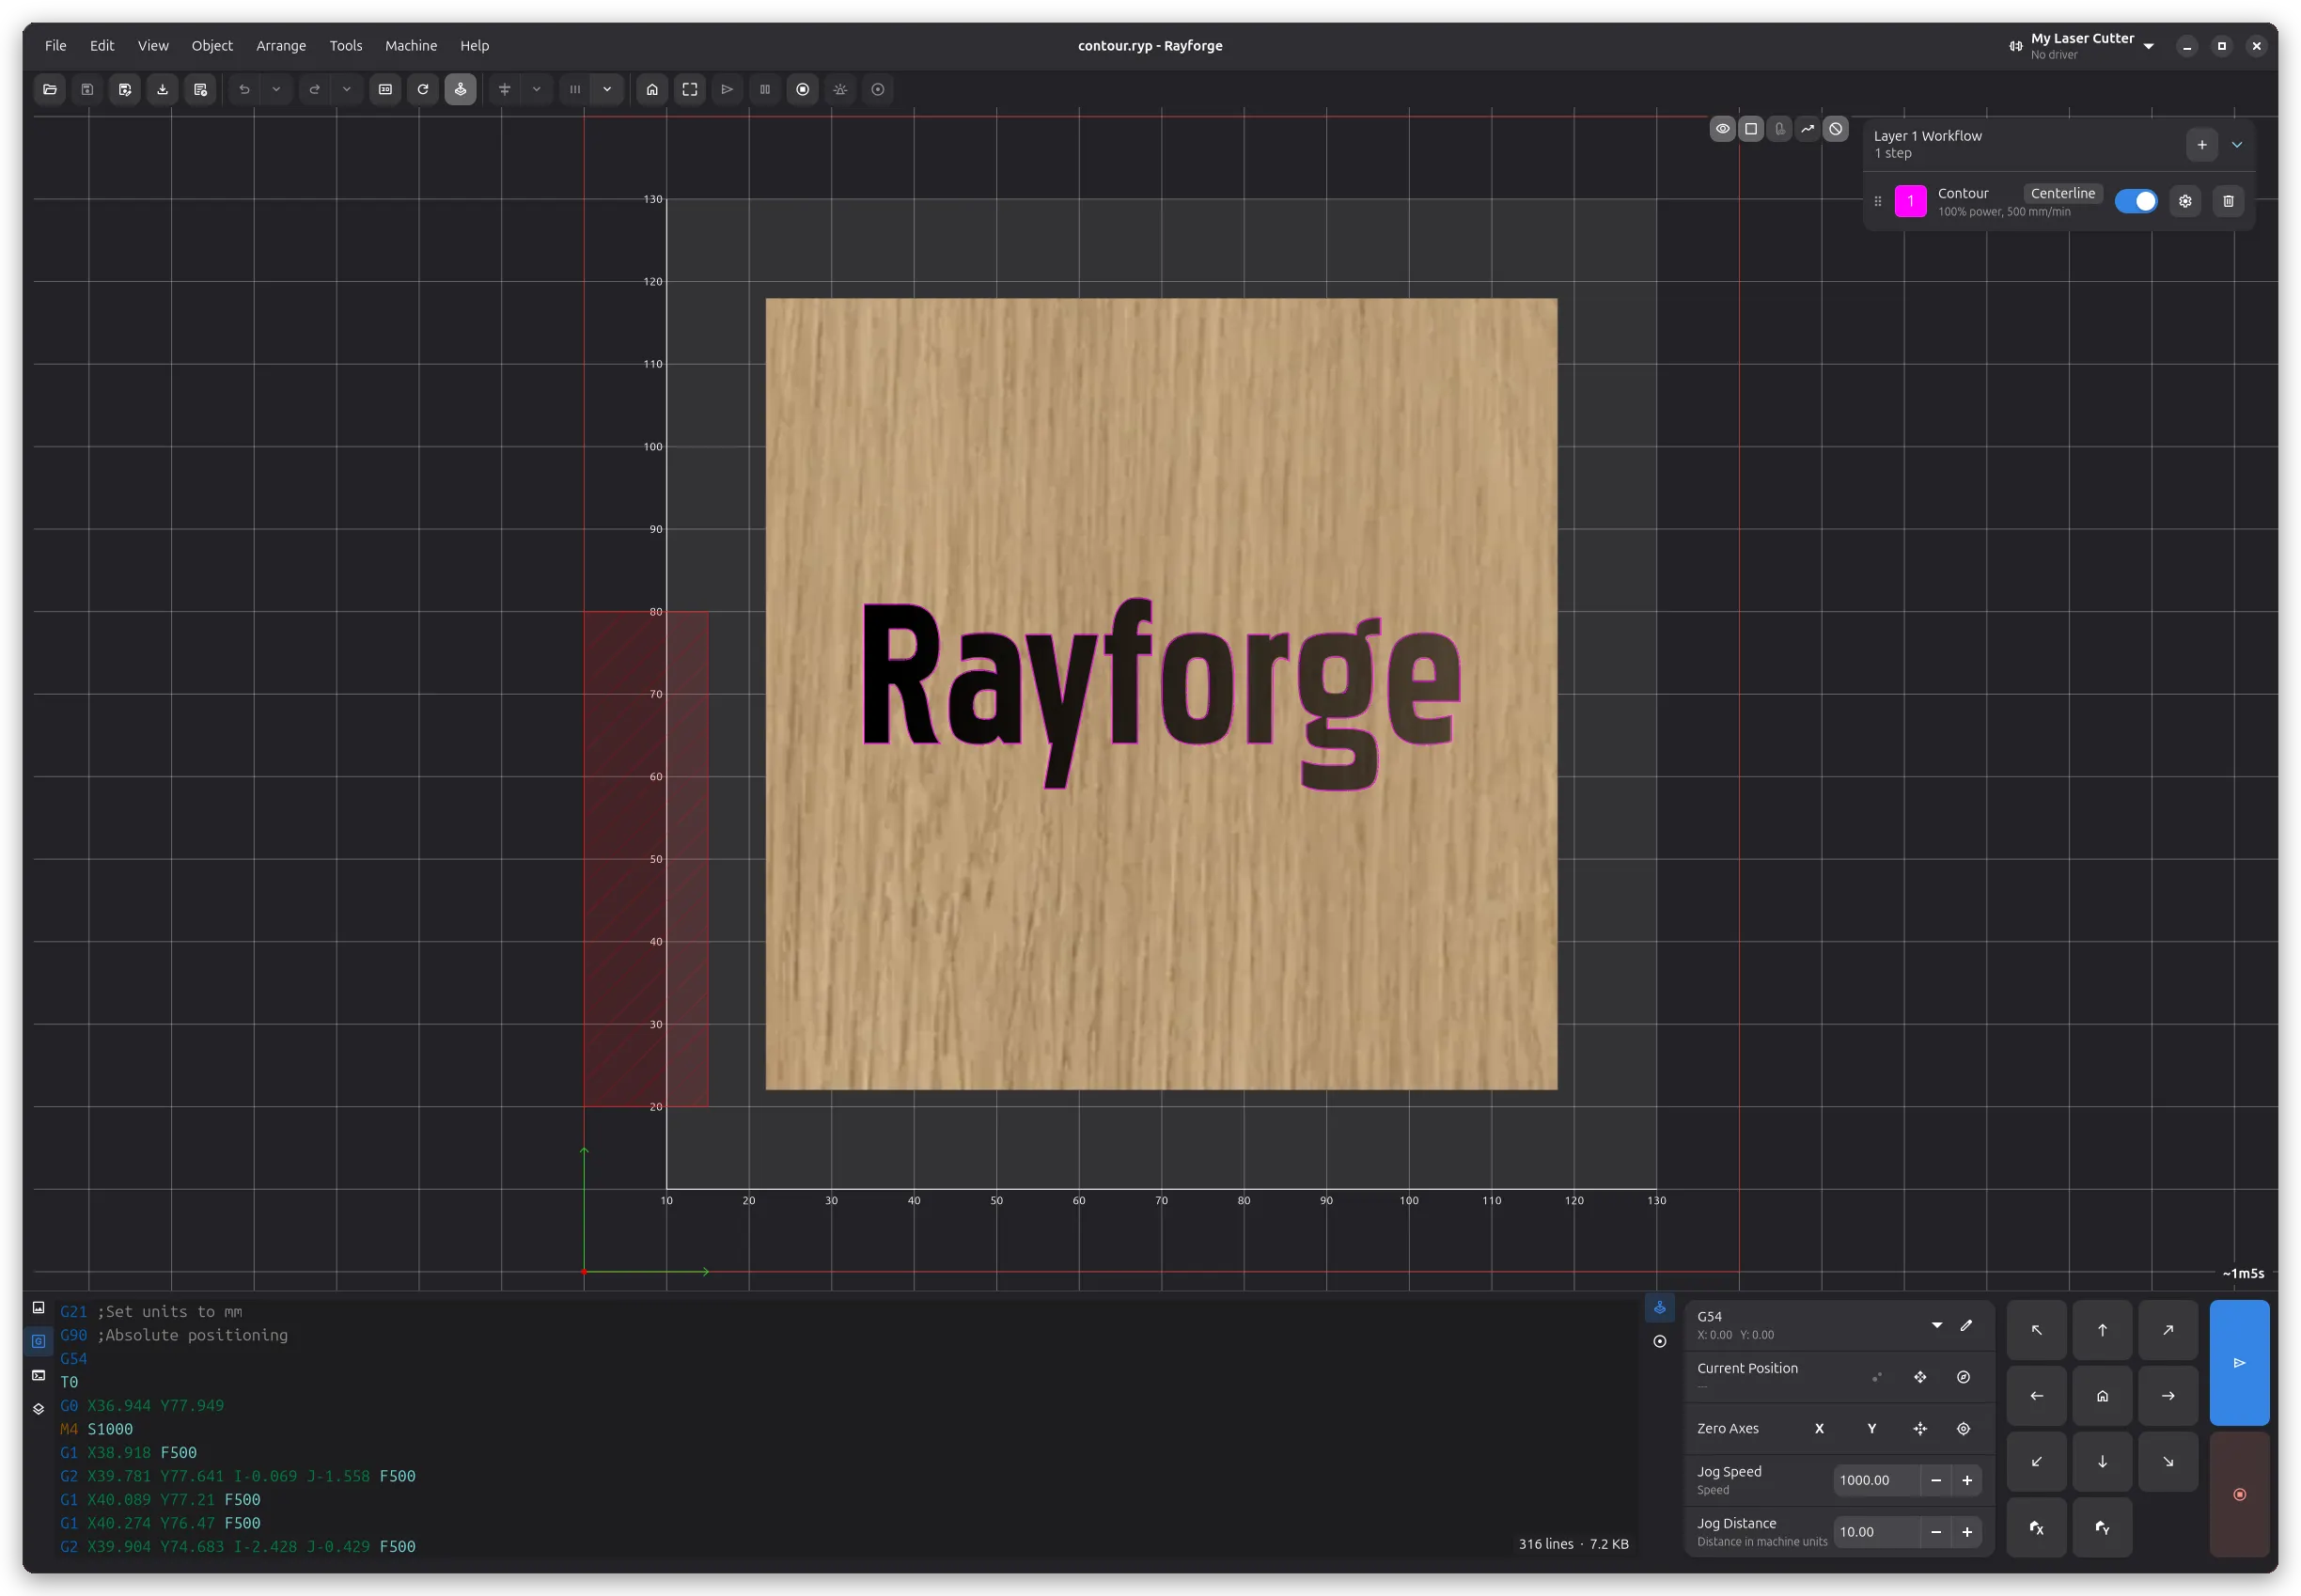Toggle the travel moves path button
This screenshot has width=2301, height=1596.
coord(1807,128)
